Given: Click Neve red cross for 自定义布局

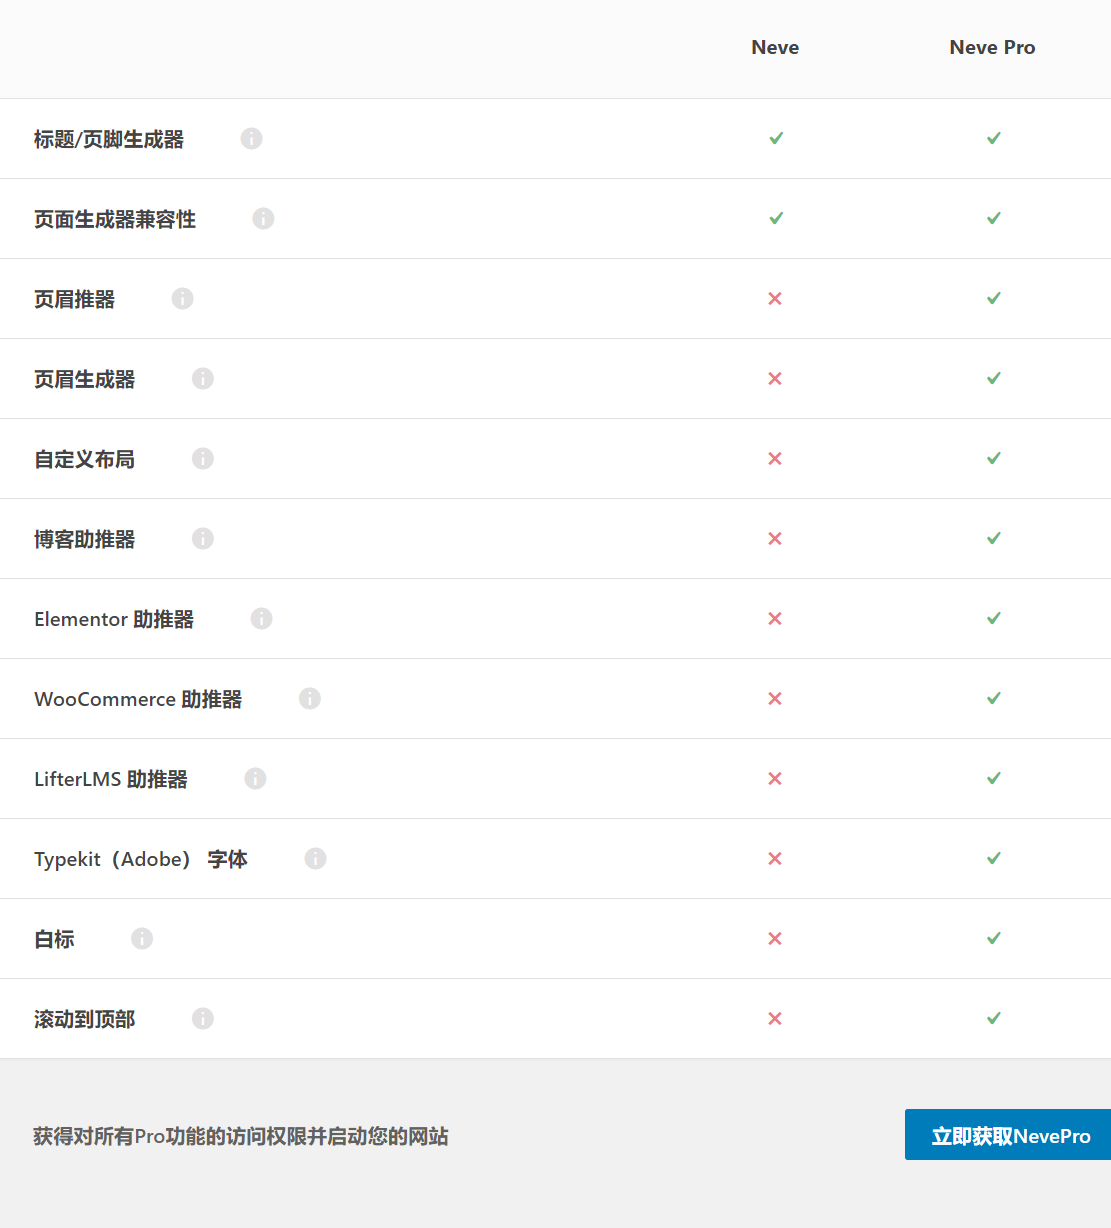Looking at the screenshot, I should click(x=775, y=458).
